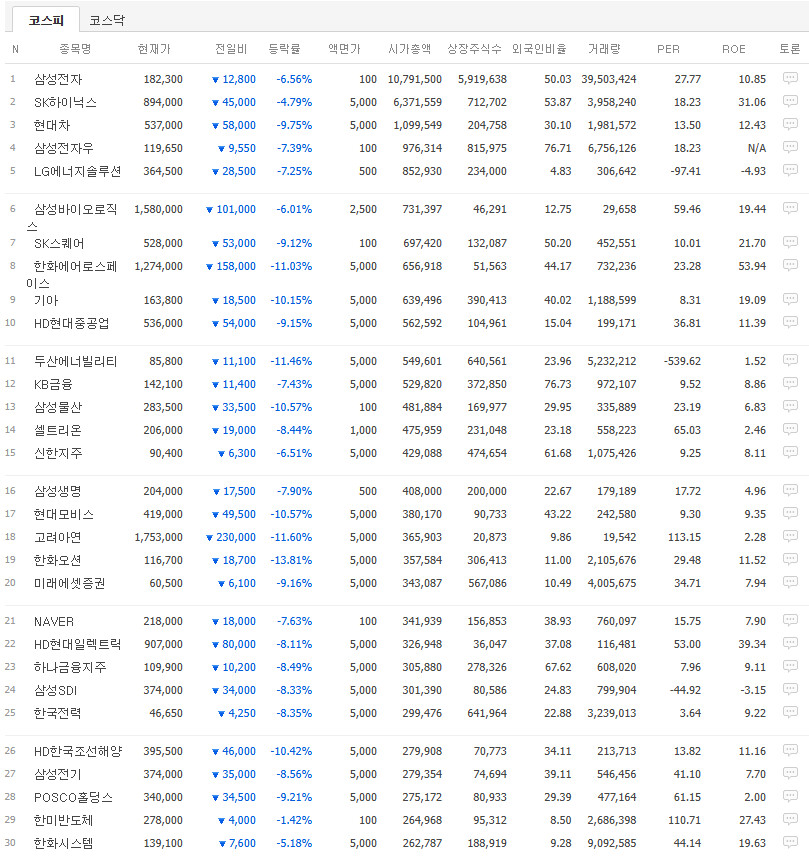809x857 pixels.
Task: Open the 한화에어로스페이스 stock link
Action: [x=72, y=274]
